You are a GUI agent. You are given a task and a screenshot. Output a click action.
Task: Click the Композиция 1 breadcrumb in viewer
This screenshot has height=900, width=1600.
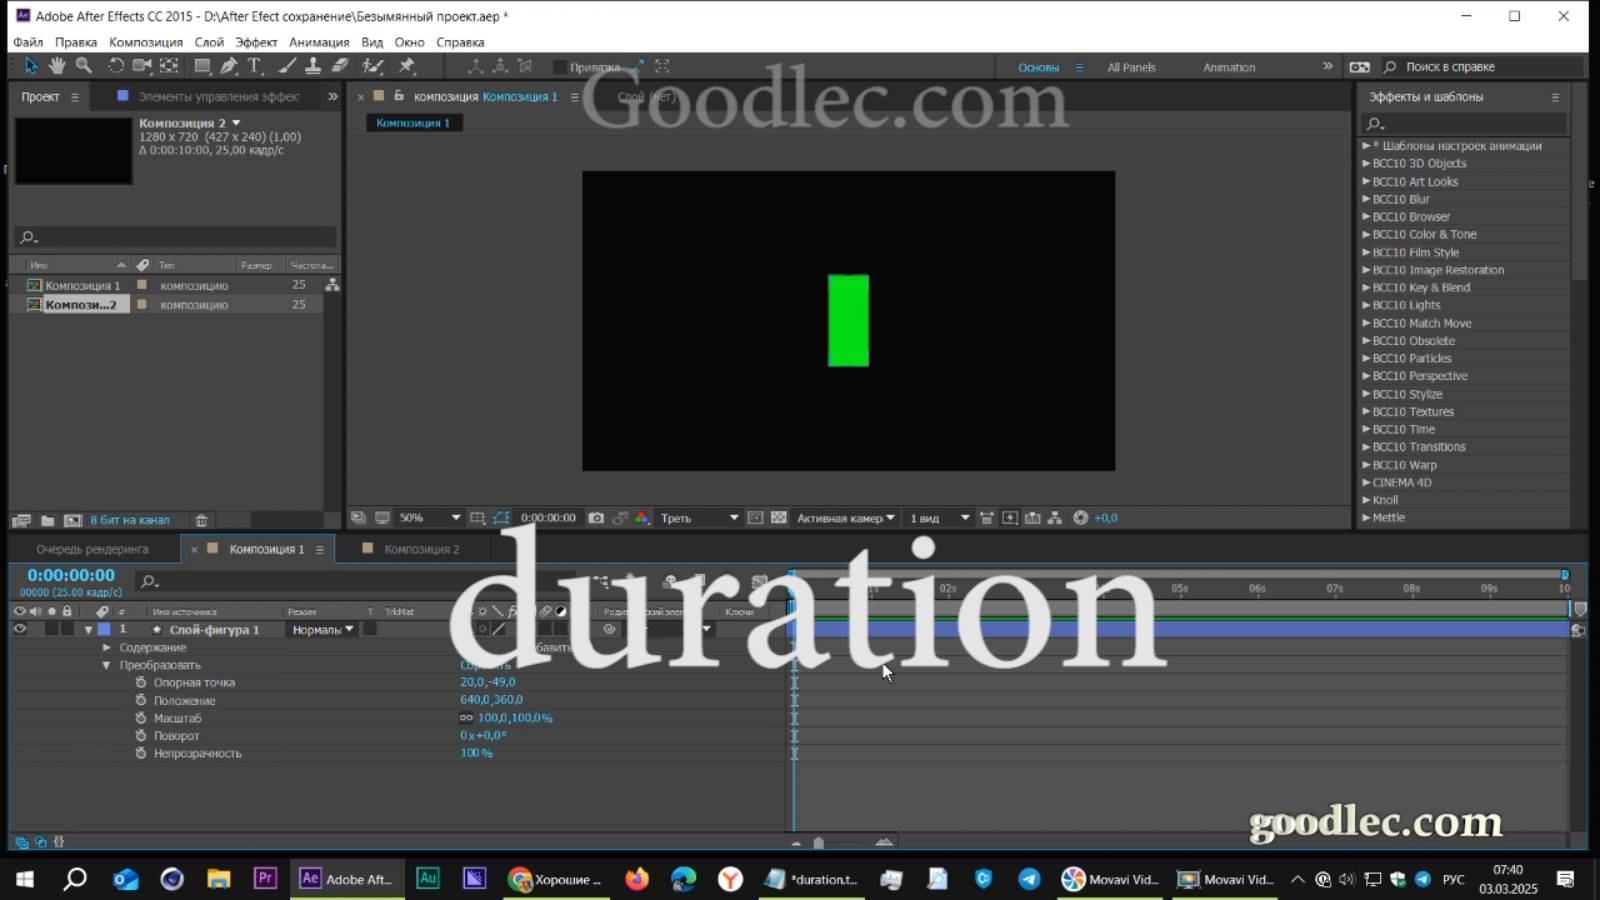click(x=413, y=123)
